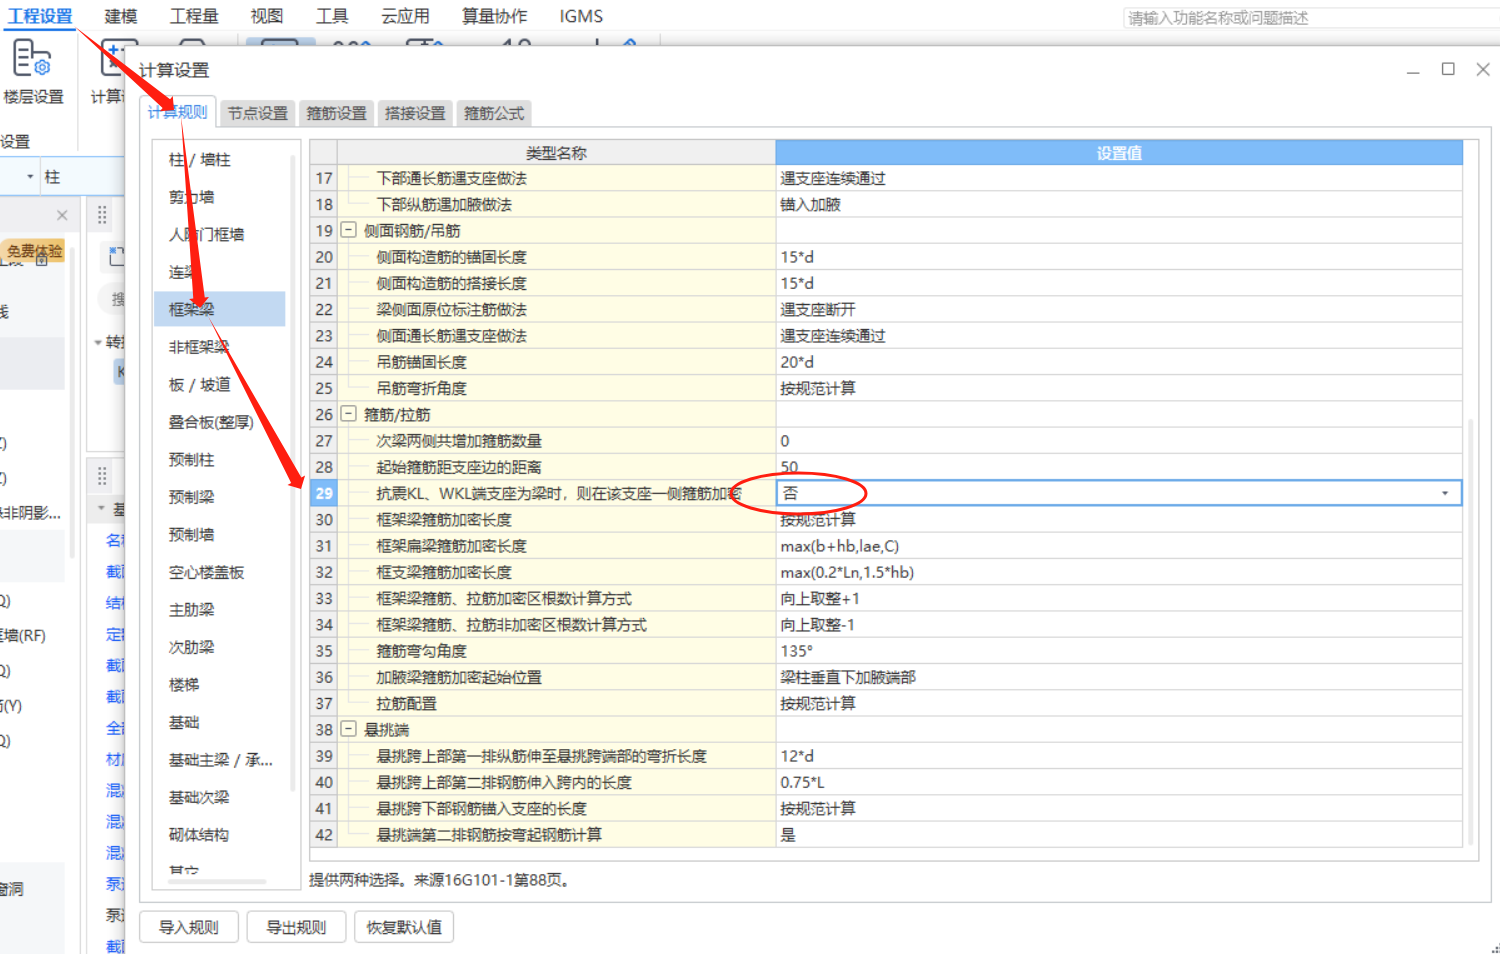Open the dropdown arrow in row 29
Image resolution: width=1500 pixels, height=954 pixels.
(x=1445, y=493)
